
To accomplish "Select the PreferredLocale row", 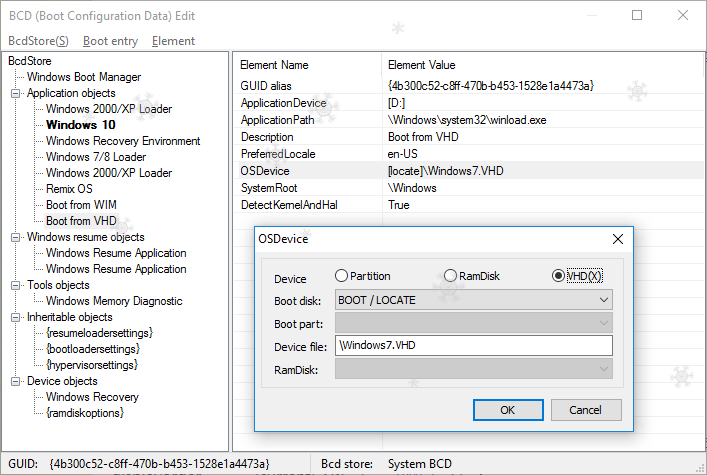I will pyautogui.click(x=468, y=154).
